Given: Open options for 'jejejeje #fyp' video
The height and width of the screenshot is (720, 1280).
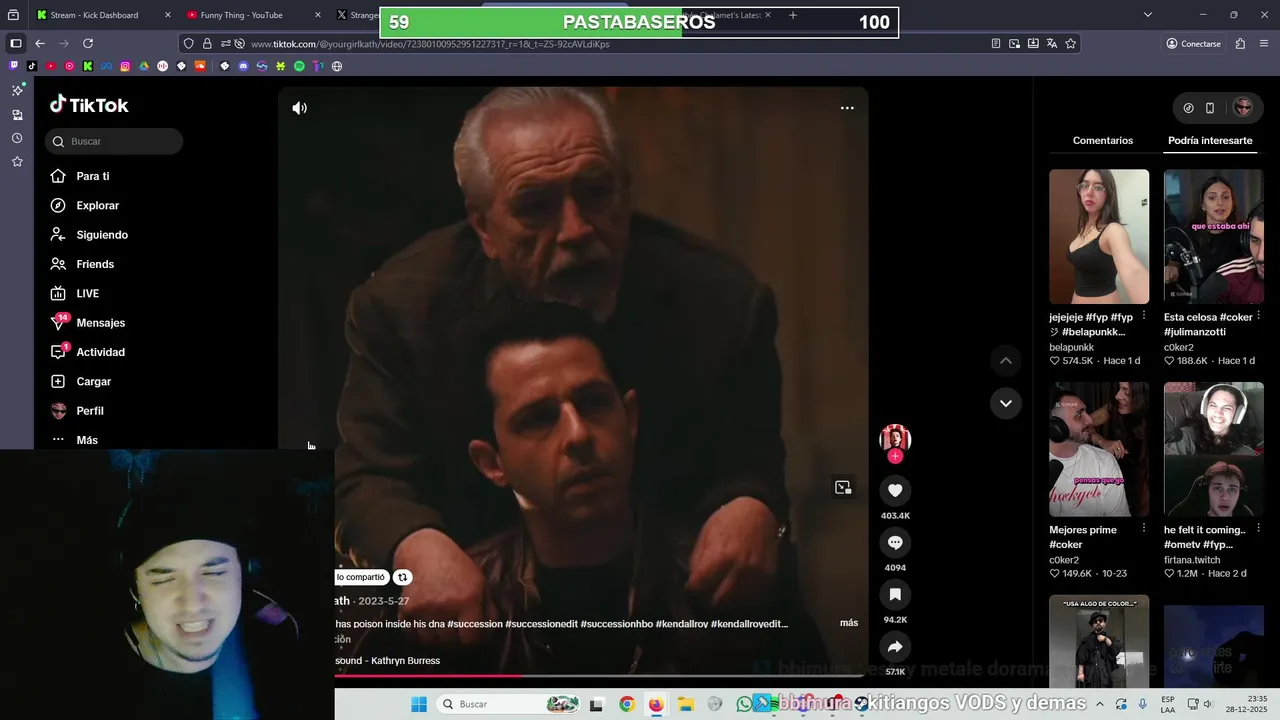Looking at the screenshot, I should [1144, 316].
